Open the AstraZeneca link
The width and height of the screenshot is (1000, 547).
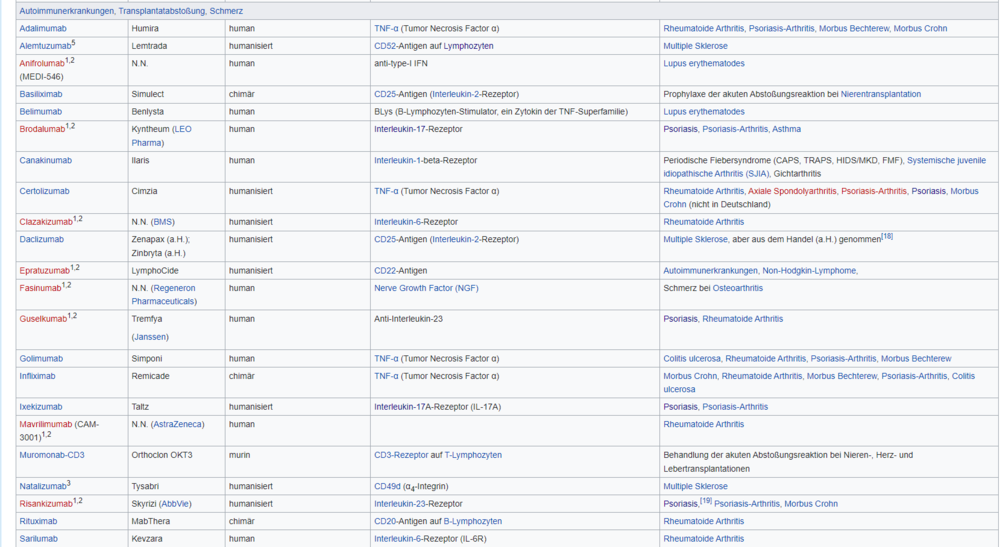177,424
